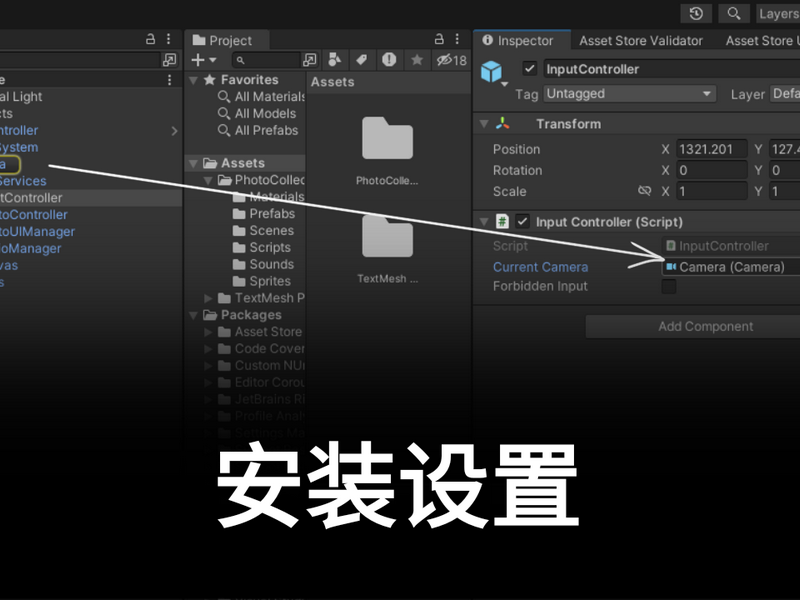Select the Scripts folder

coord(262,247)
